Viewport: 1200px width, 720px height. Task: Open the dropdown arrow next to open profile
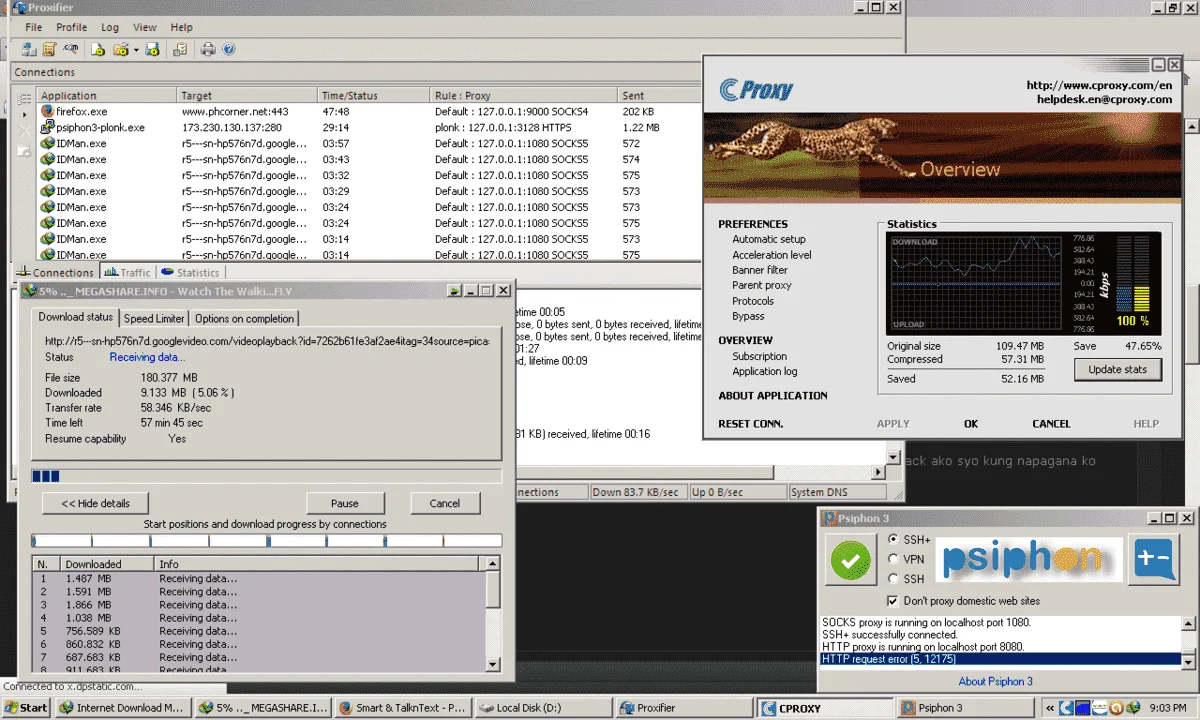[x=136, y=50]
